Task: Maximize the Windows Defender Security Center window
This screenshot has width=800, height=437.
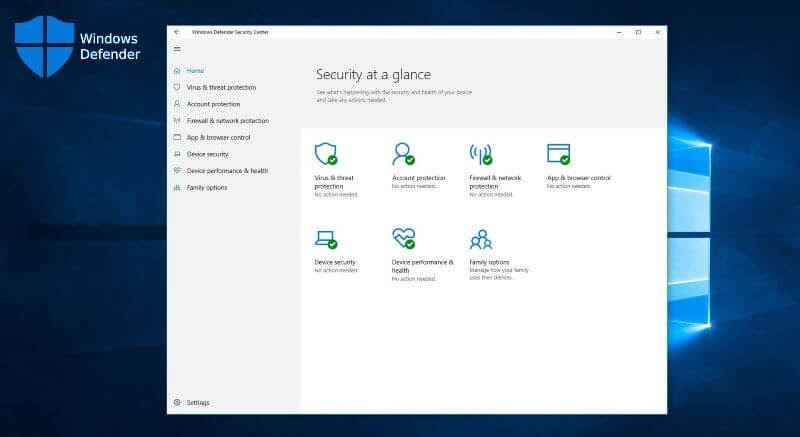Action: click(638, 32)
